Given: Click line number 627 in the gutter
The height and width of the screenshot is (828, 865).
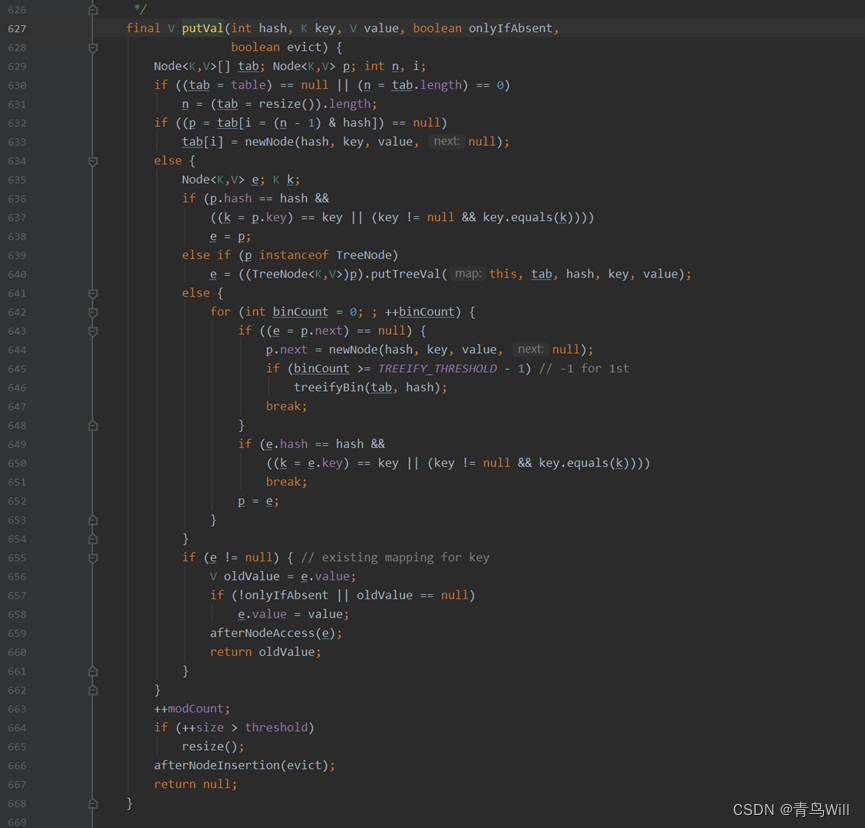Looking at the screenshot, I should tap(17, 29).
